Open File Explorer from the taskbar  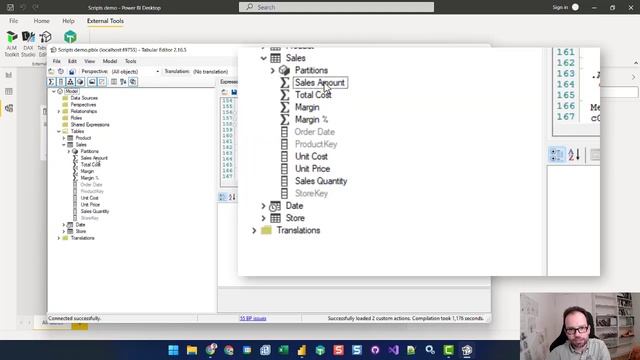pyautogui.click(x=192, y=350)
